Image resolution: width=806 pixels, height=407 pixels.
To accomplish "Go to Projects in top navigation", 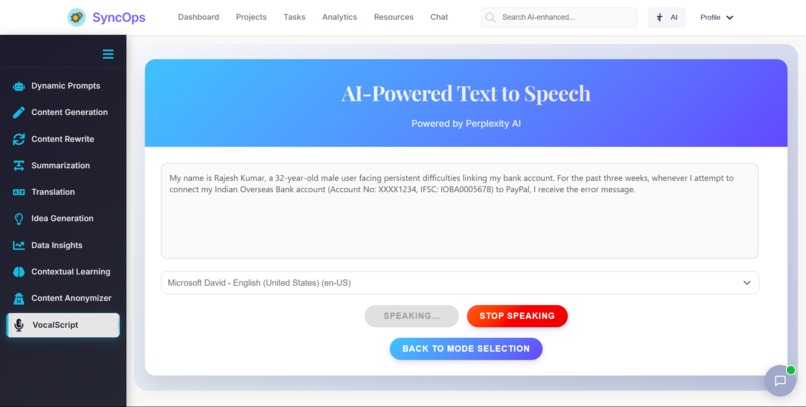I will (251, 17).
